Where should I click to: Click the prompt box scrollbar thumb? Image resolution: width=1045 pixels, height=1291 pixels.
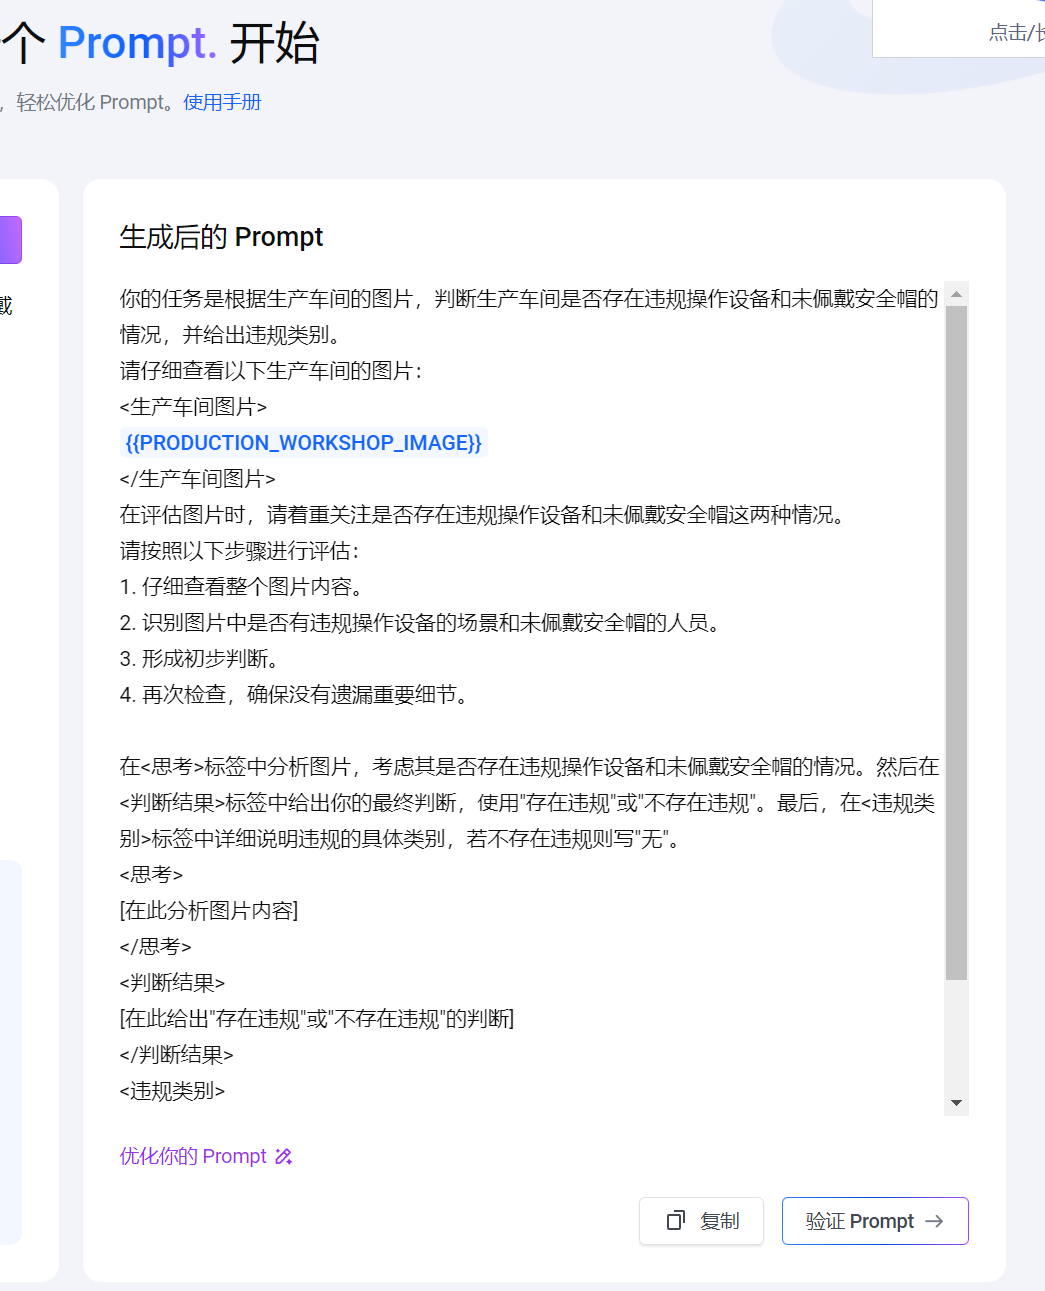[x=957, y=643]
